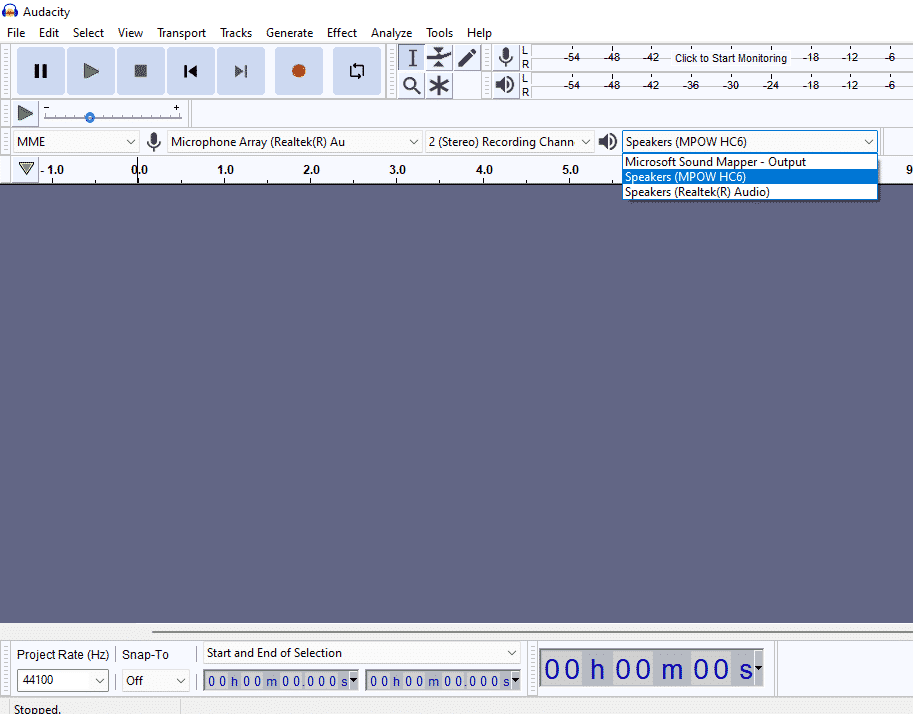Open the Start and End of Selection dropdown
Viewport: 913px width, 714px height.
362,653
